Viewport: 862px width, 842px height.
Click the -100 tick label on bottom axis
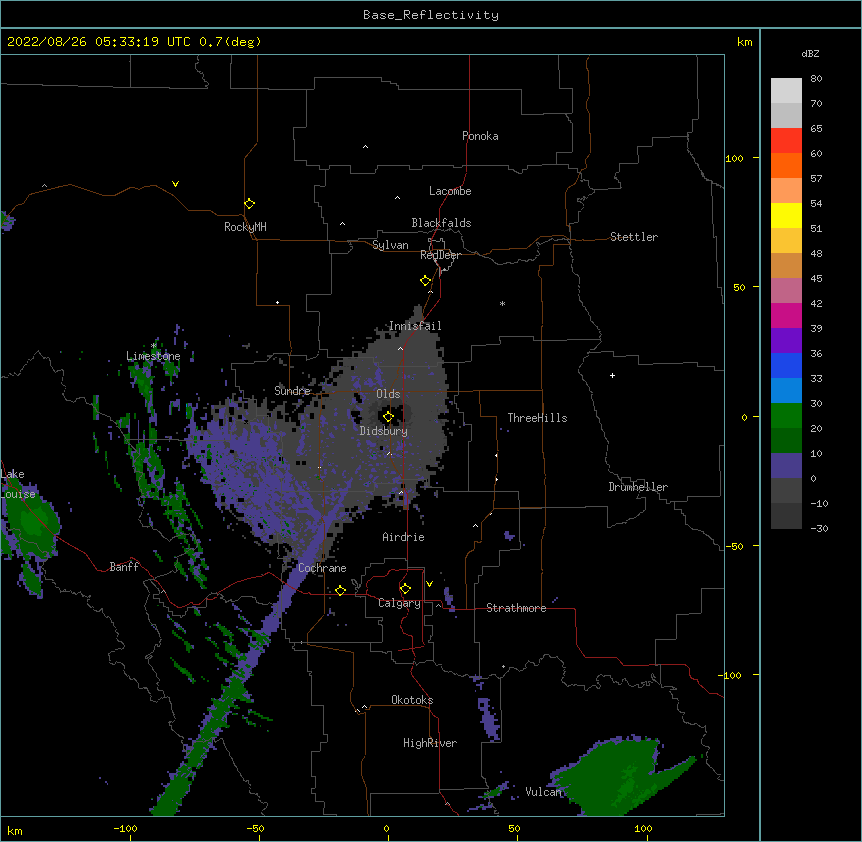[126, 828]
